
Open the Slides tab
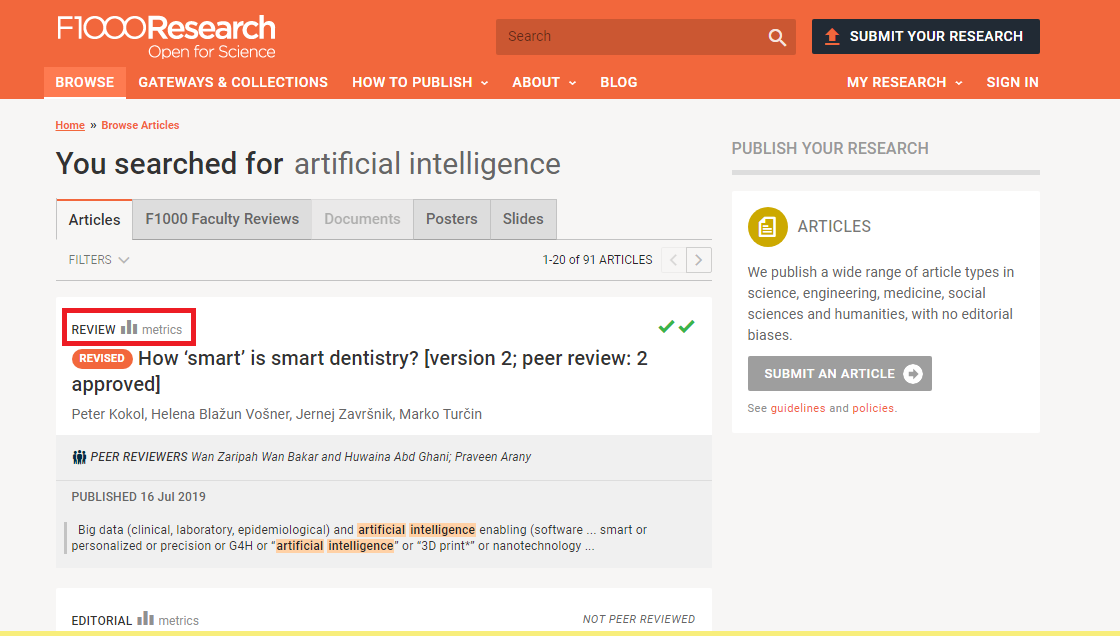point(523,219)
